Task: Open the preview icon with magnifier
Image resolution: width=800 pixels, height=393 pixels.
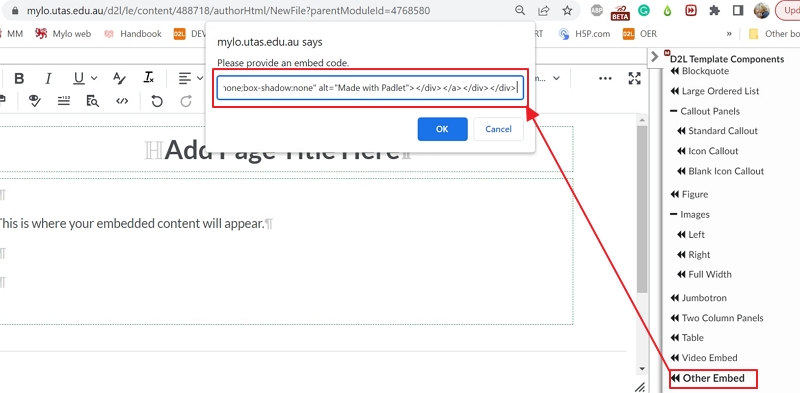Action: tap(92, 101)
